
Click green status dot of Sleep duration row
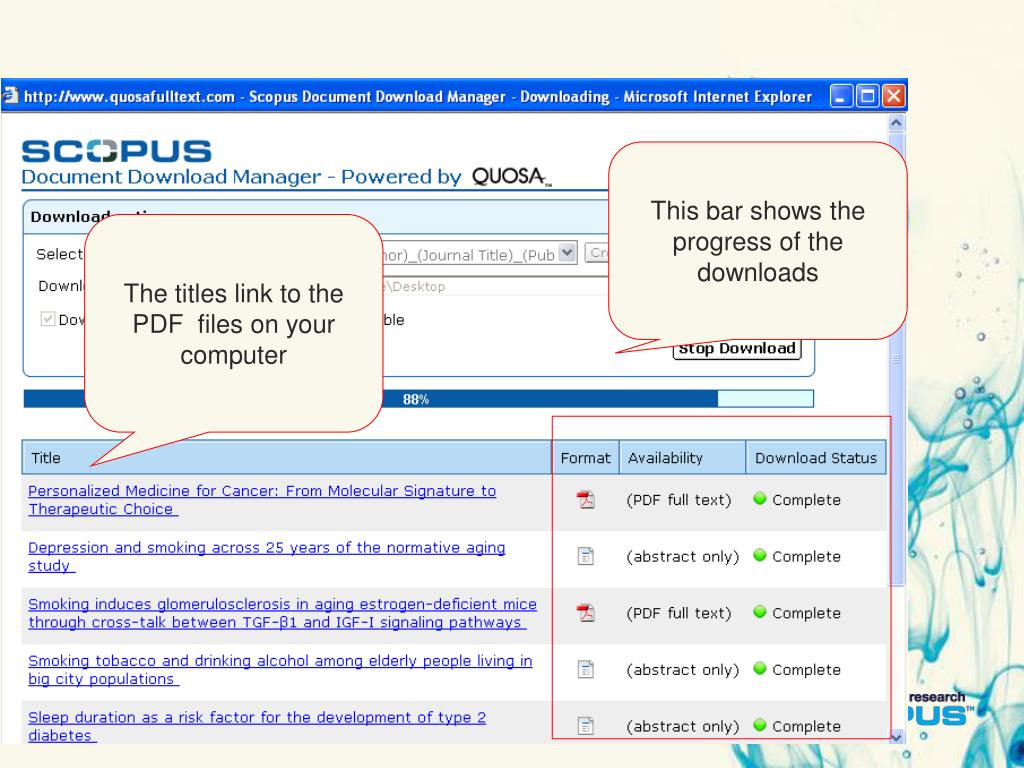pyautogui.click(x=760, y=725)
